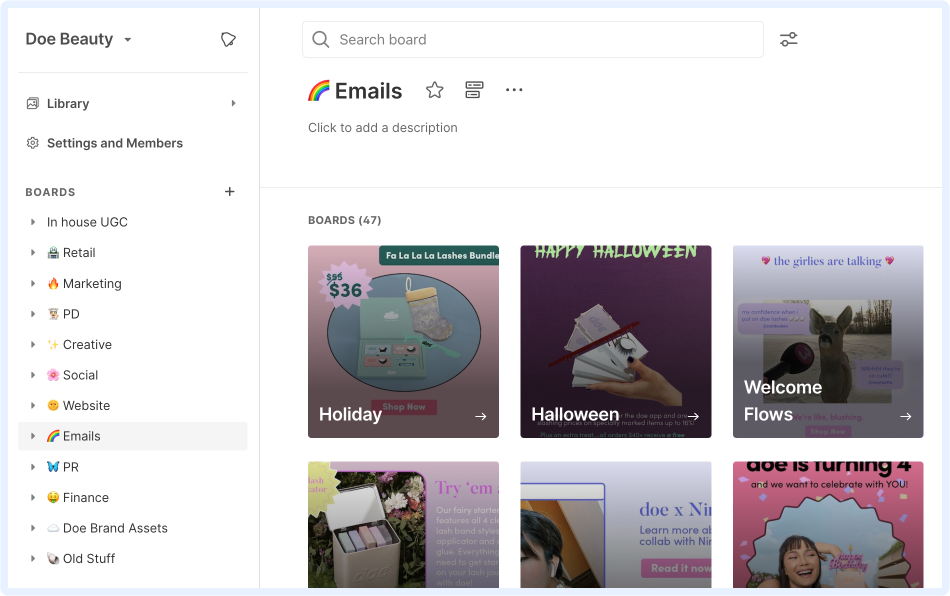Click the arrow on Welcome Flows card

906,416
